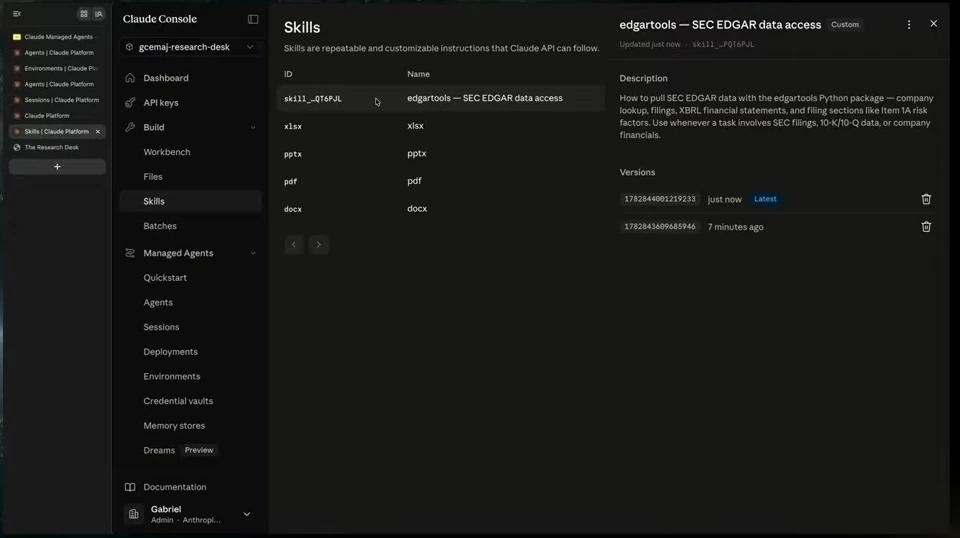
Task: Add a new browser tab
Action: [57, 166]
